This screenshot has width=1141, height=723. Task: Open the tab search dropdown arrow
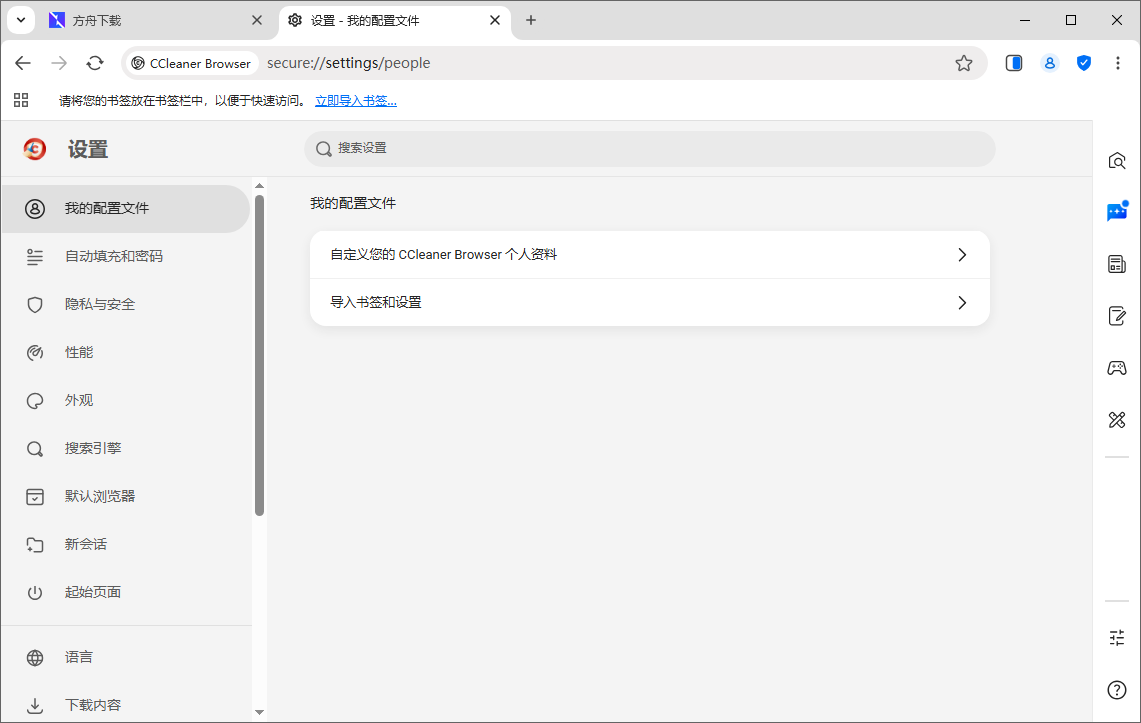[21, 20]
